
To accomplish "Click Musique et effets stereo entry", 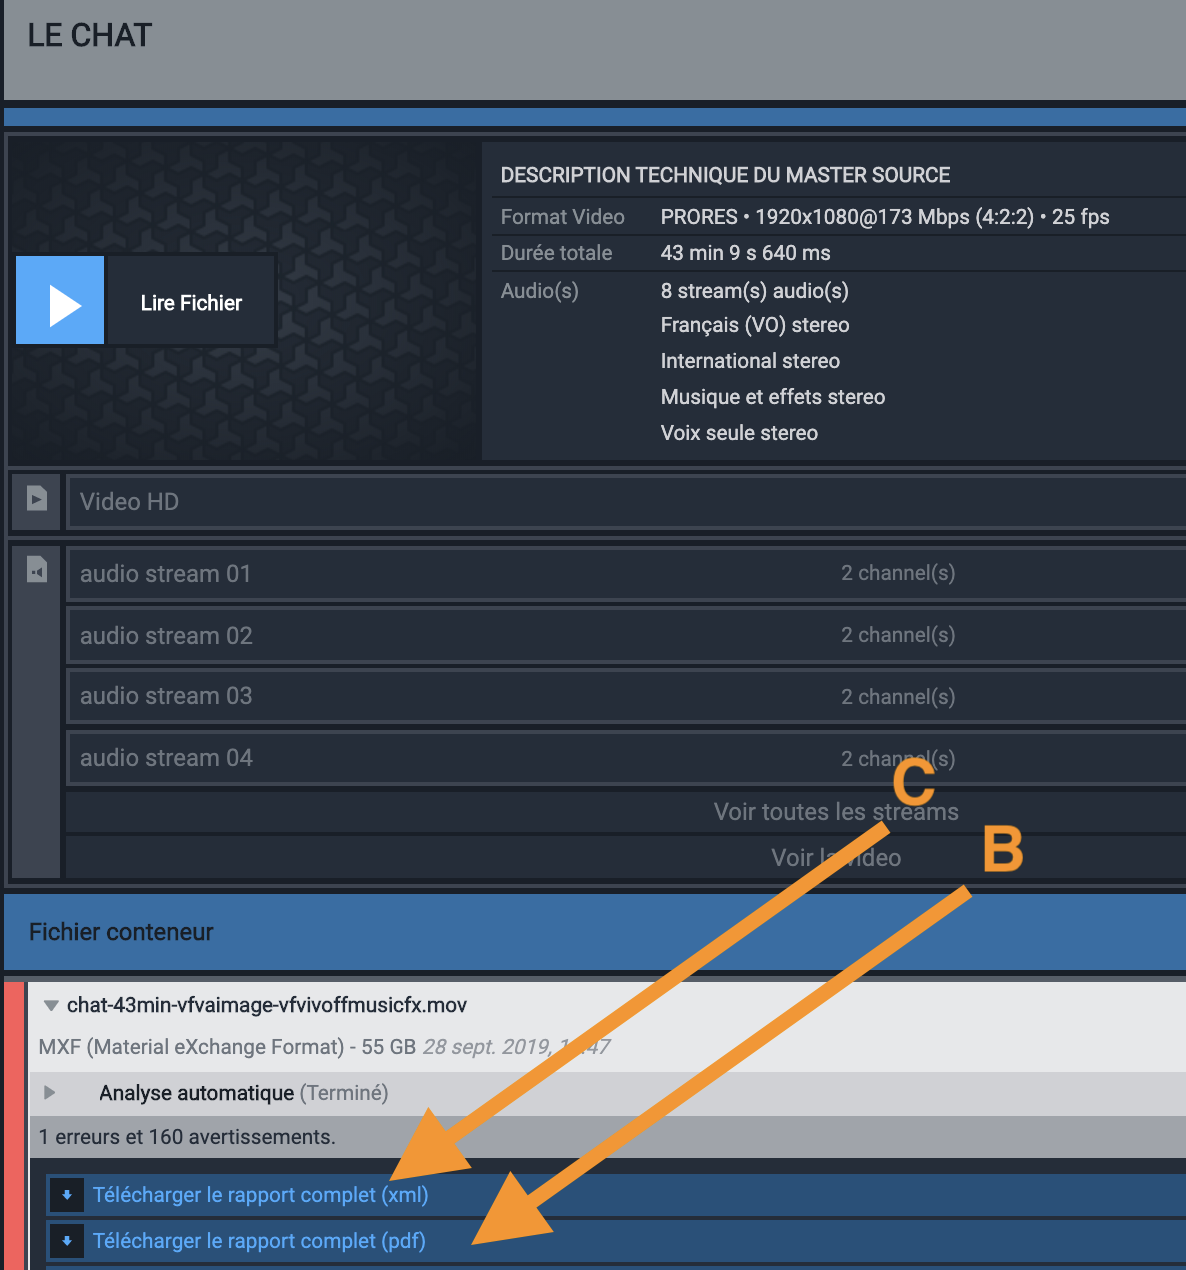I will pos(773,397).
